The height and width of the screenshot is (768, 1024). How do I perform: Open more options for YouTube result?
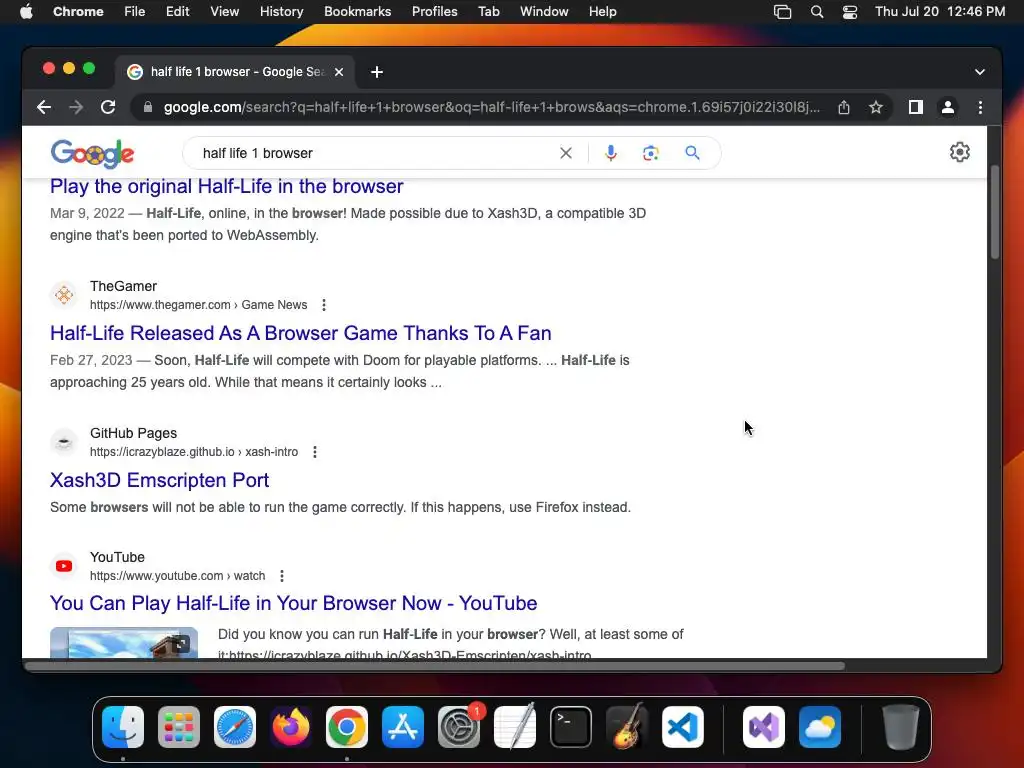281,576
